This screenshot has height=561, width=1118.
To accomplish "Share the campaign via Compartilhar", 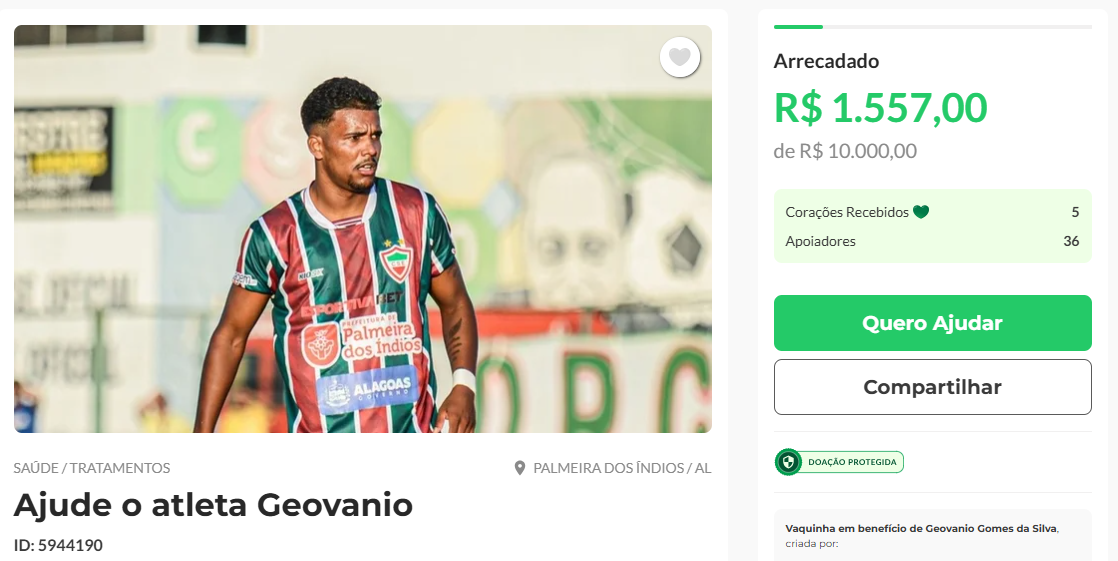I will [x=933, y=387].
